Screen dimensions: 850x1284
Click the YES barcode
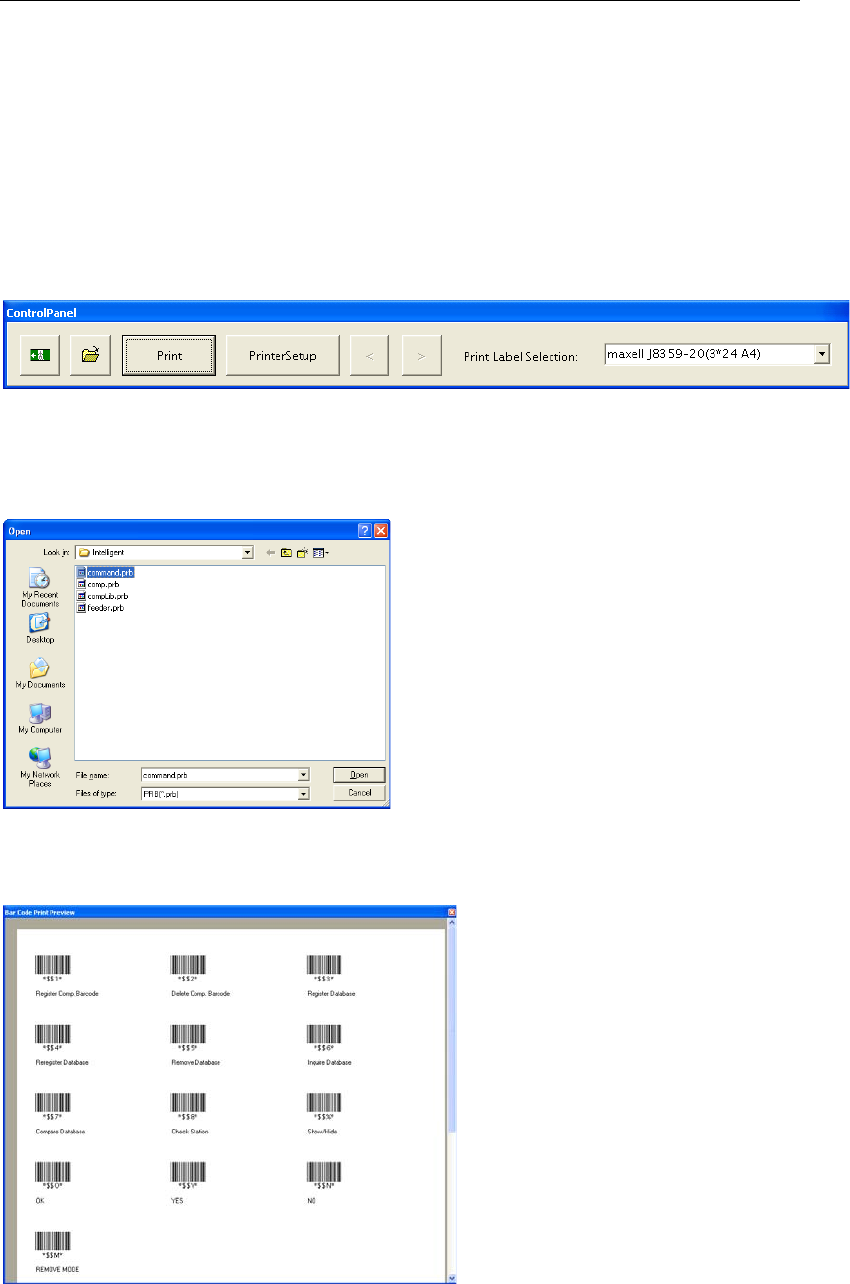click(189, 1172)
